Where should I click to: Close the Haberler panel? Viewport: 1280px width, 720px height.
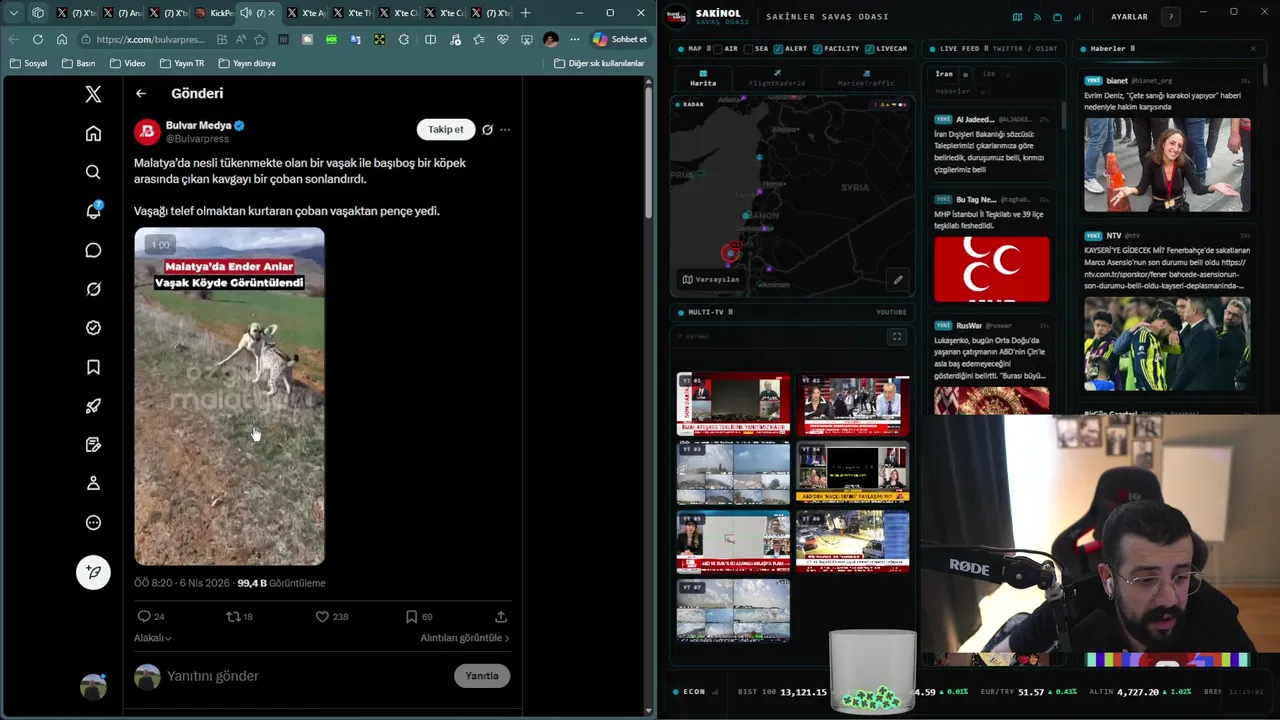(x=1253, y=48)
